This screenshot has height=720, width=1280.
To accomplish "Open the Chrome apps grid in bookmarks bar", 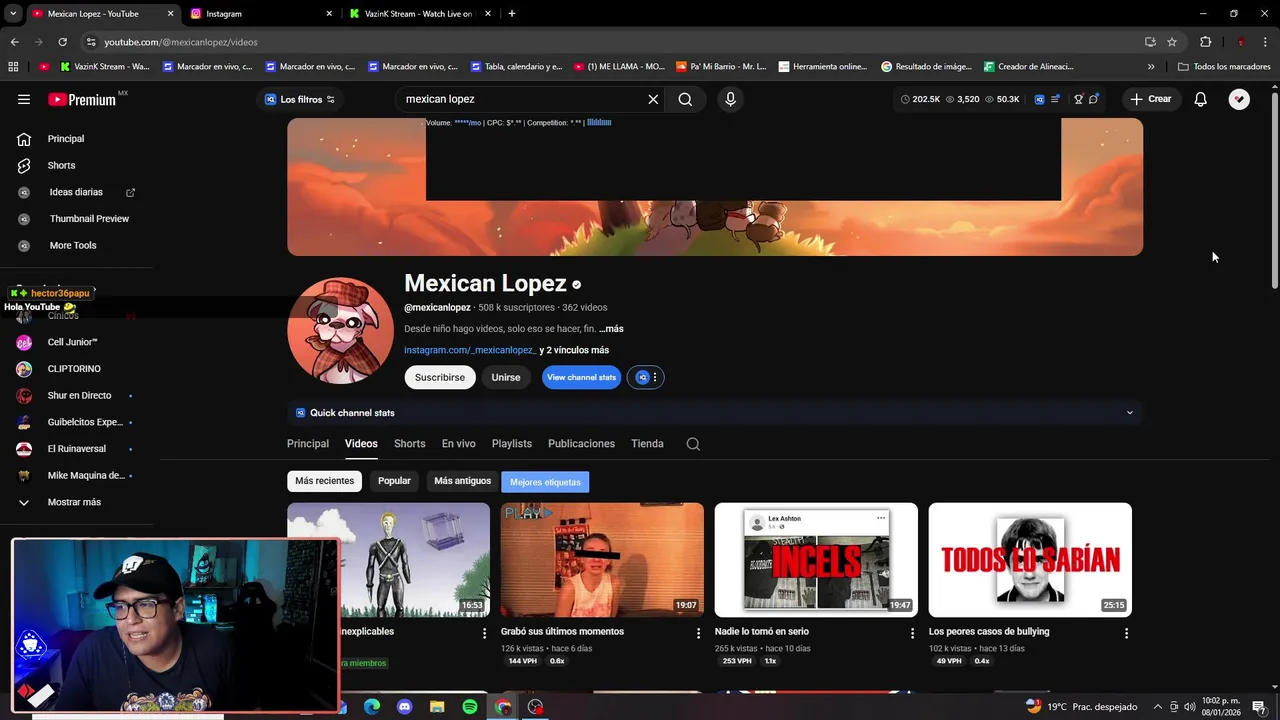I will tap(13, 67).
